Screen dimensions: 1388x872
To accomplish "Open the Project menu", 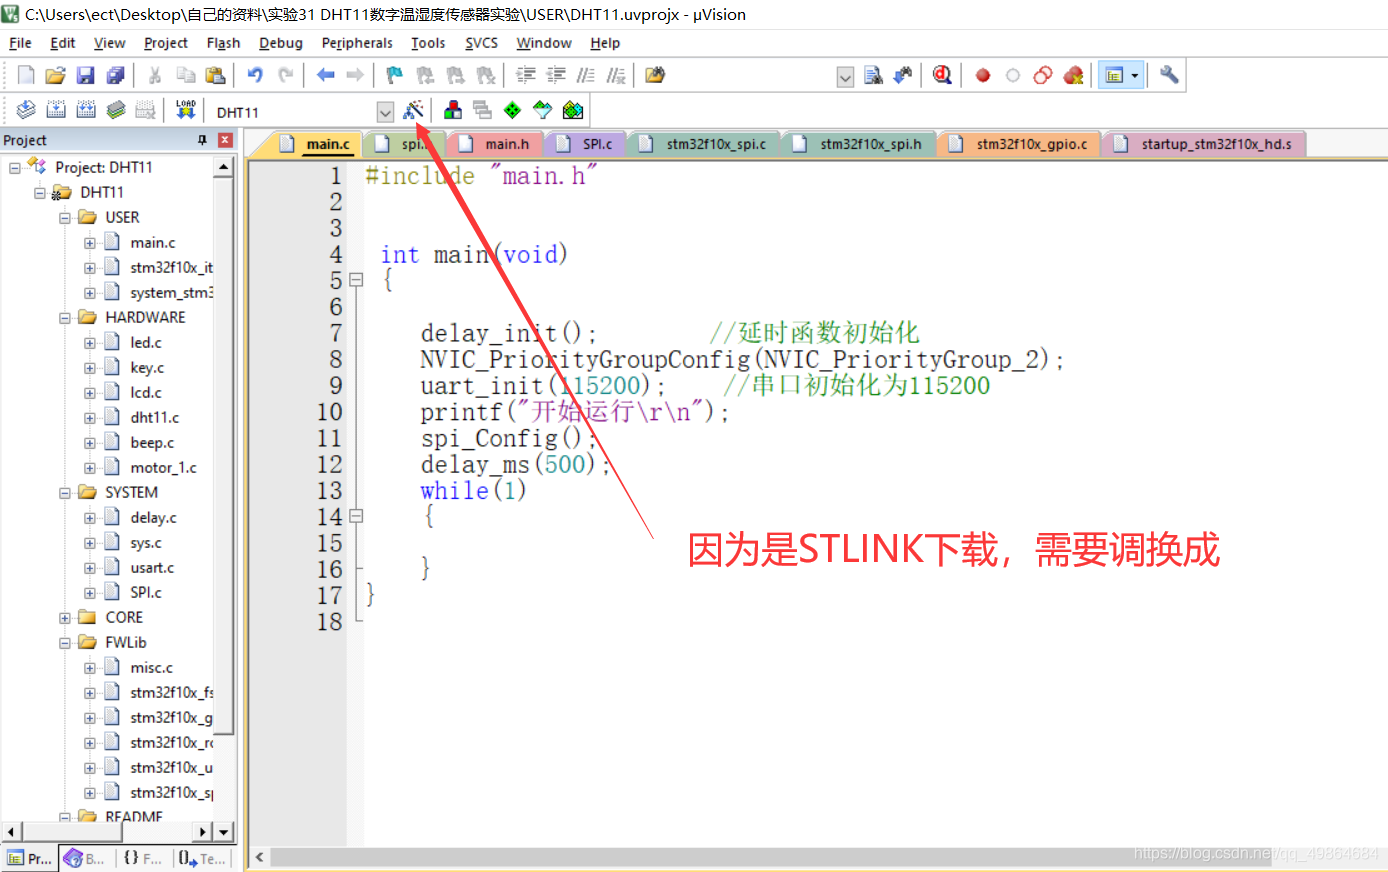I will coord(166,43).
